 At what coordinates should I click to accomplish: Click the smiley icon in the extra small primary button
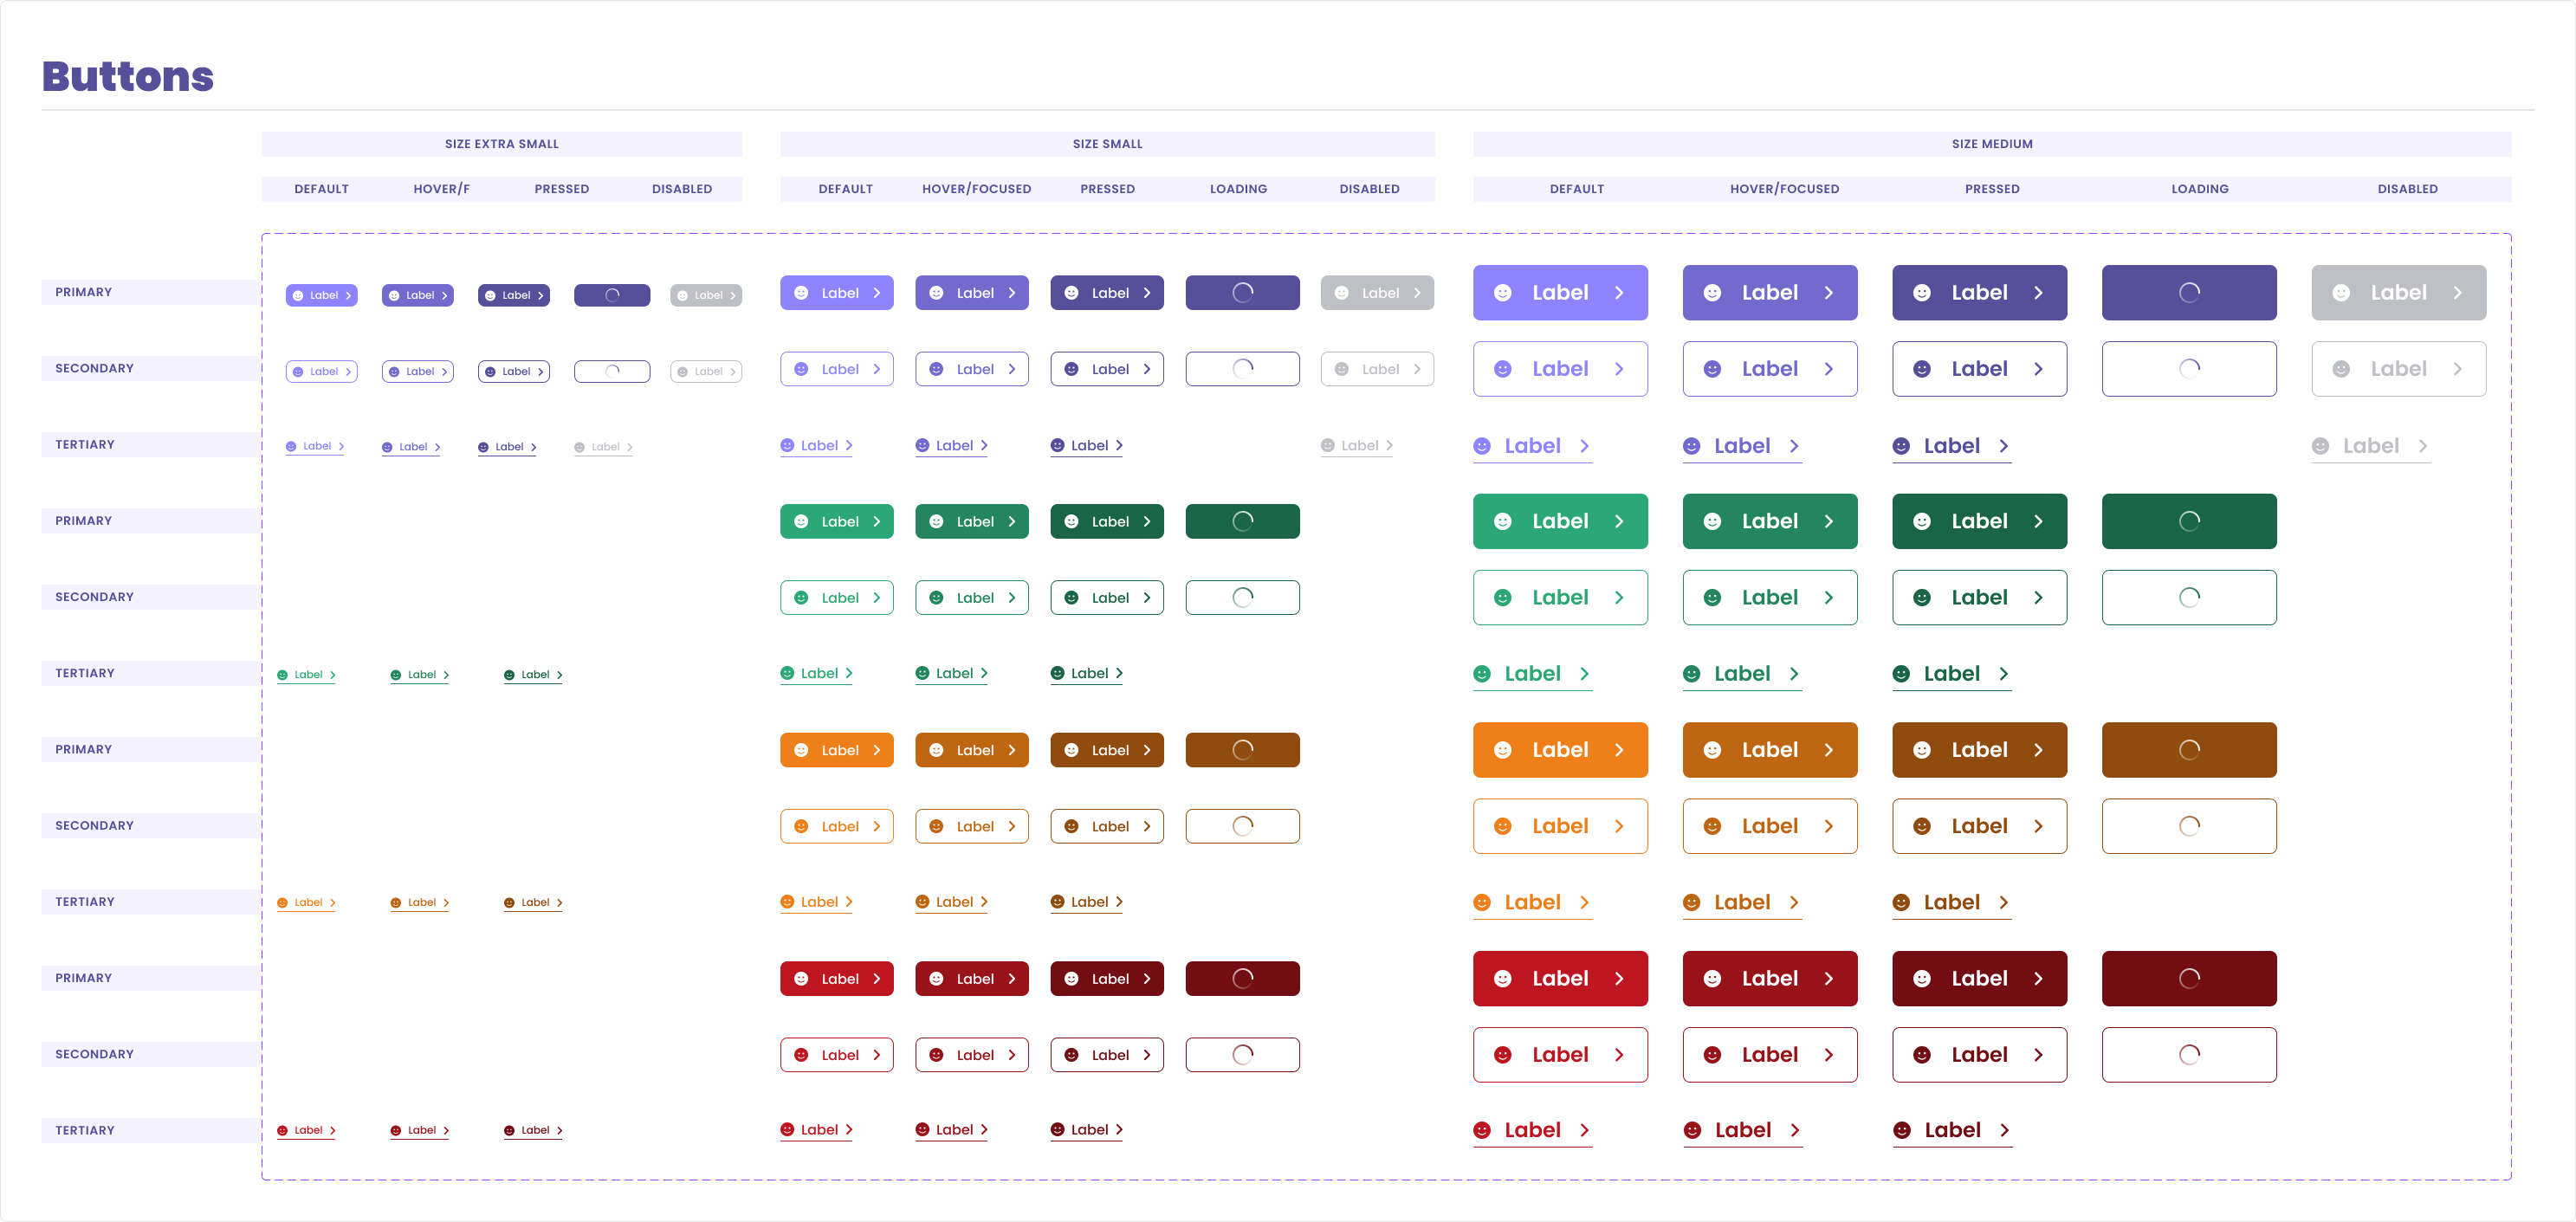pyautogui.click(x=298, y=295)
